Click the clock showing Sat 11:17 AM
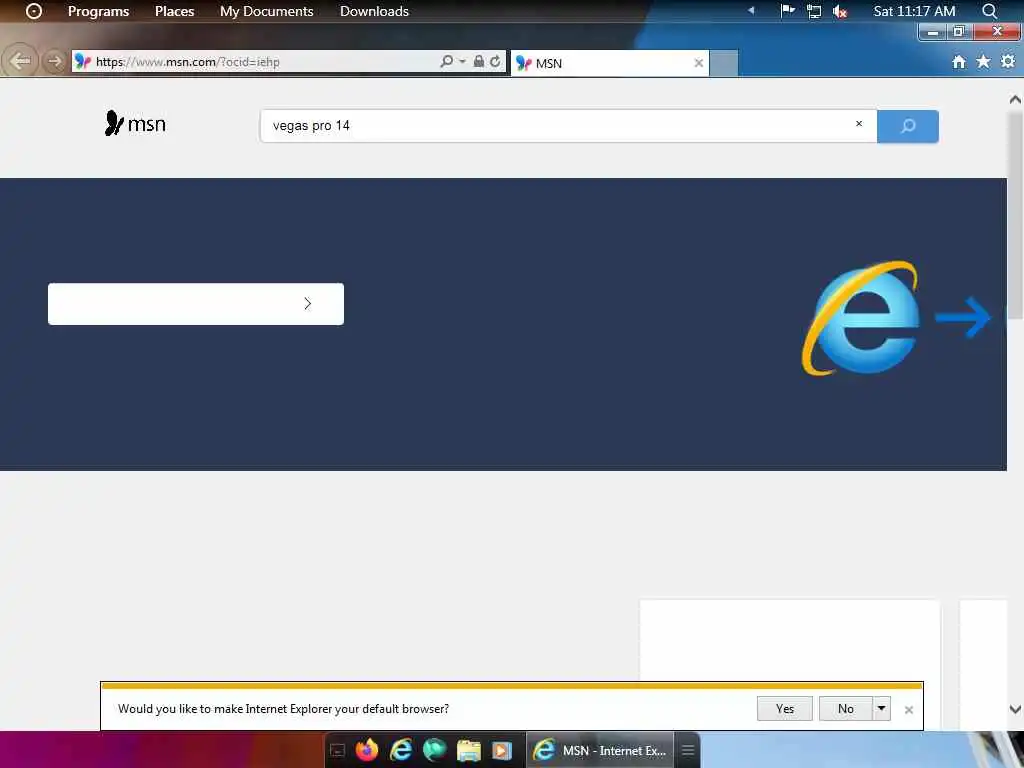The height and width of the screenshot is (768, 1024). 914,11
